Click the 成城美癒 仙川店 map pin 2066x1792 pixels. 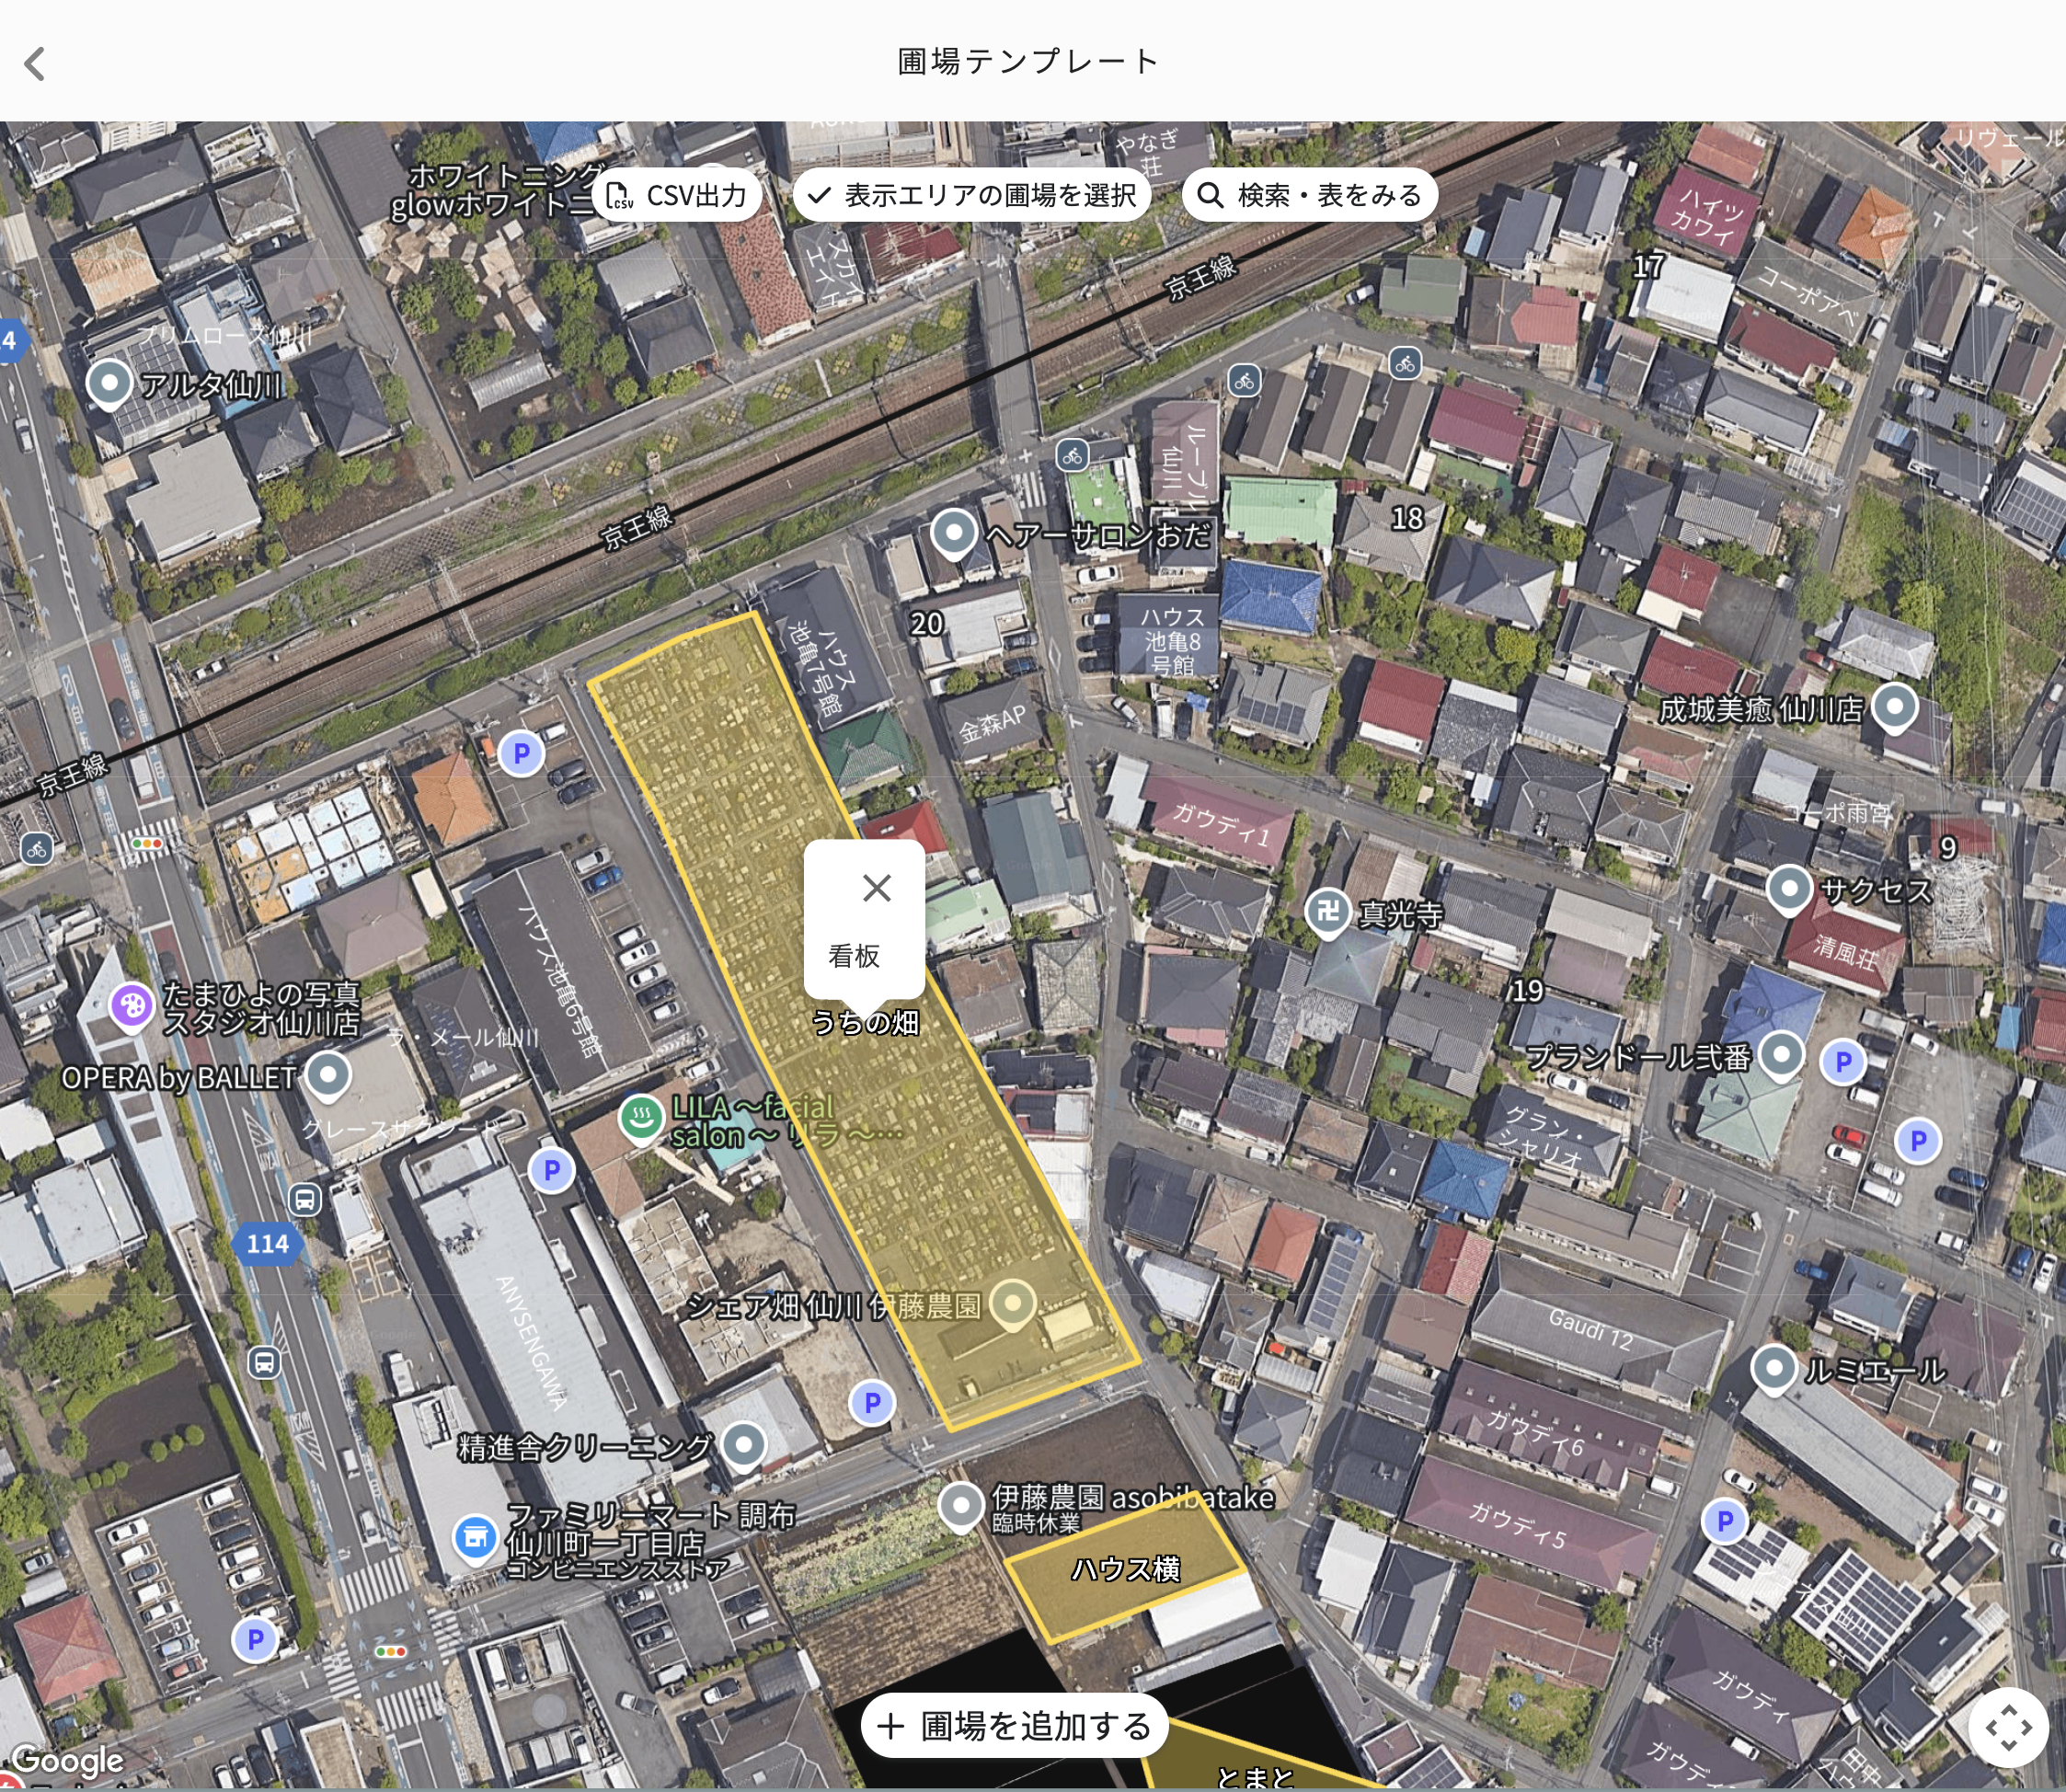[1894, 708]
